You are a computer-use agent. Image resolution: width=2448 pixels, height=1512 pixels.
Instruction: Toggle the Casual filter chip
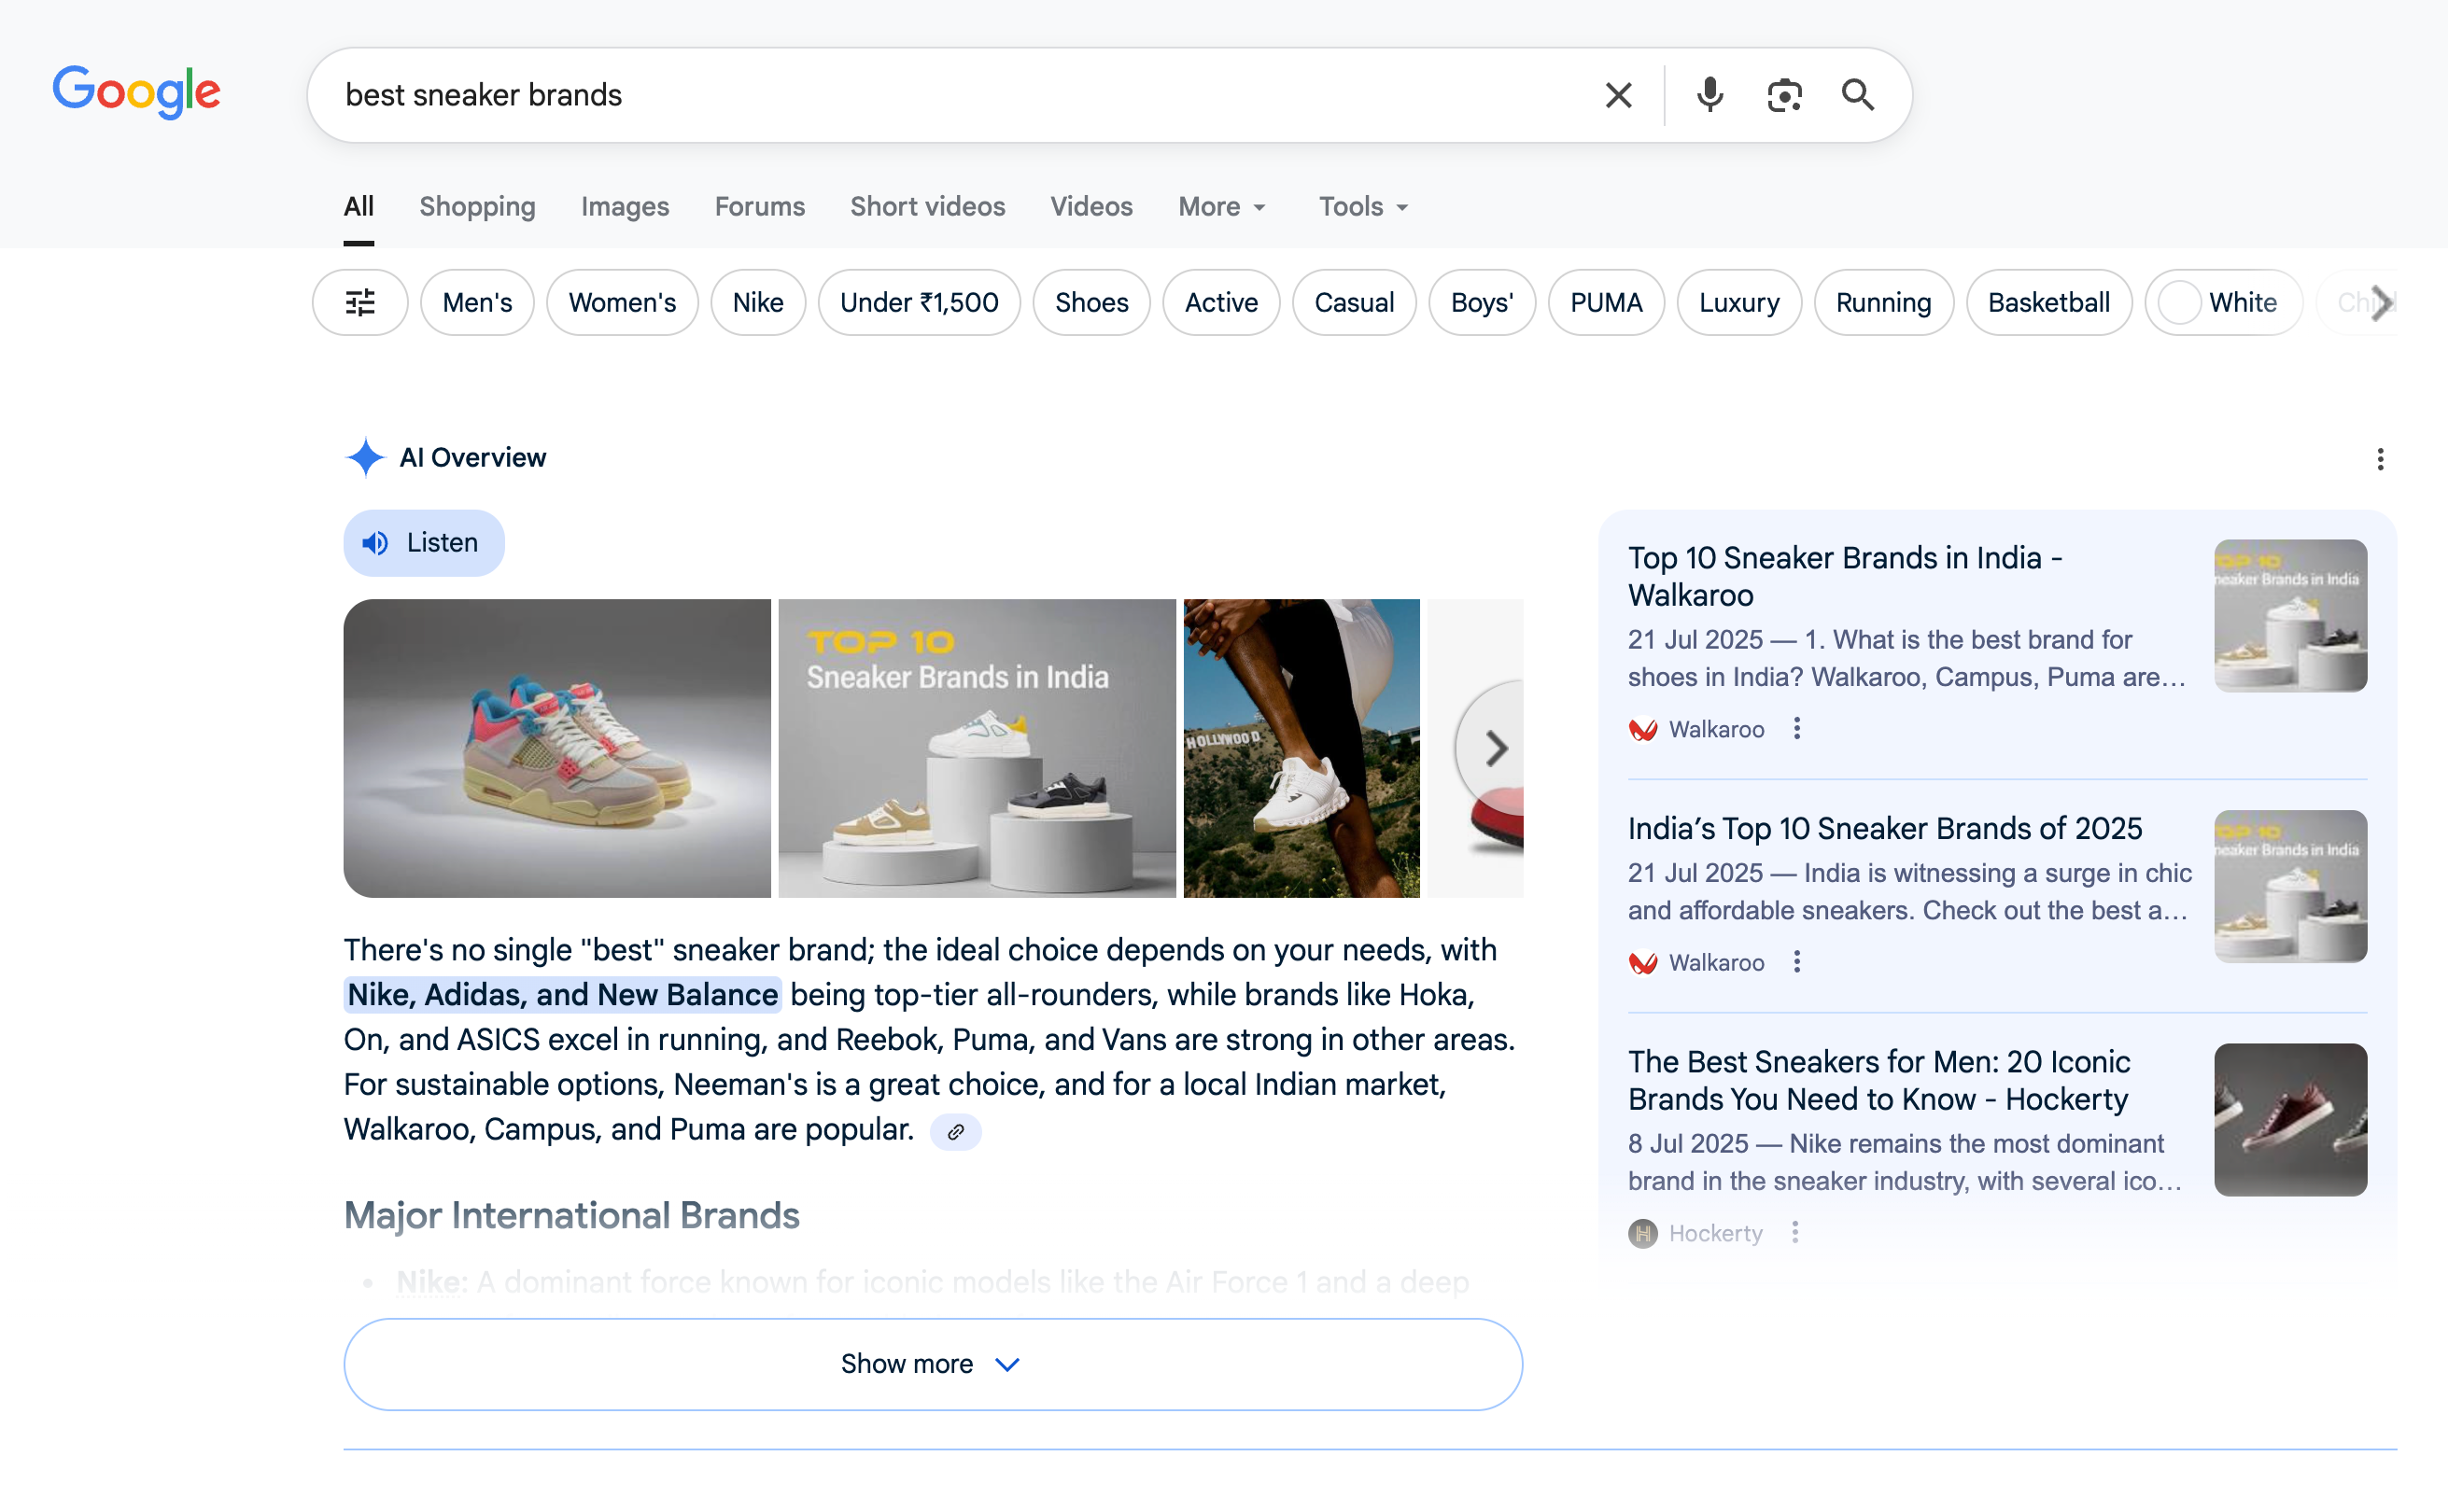(x=1354, y=302)
